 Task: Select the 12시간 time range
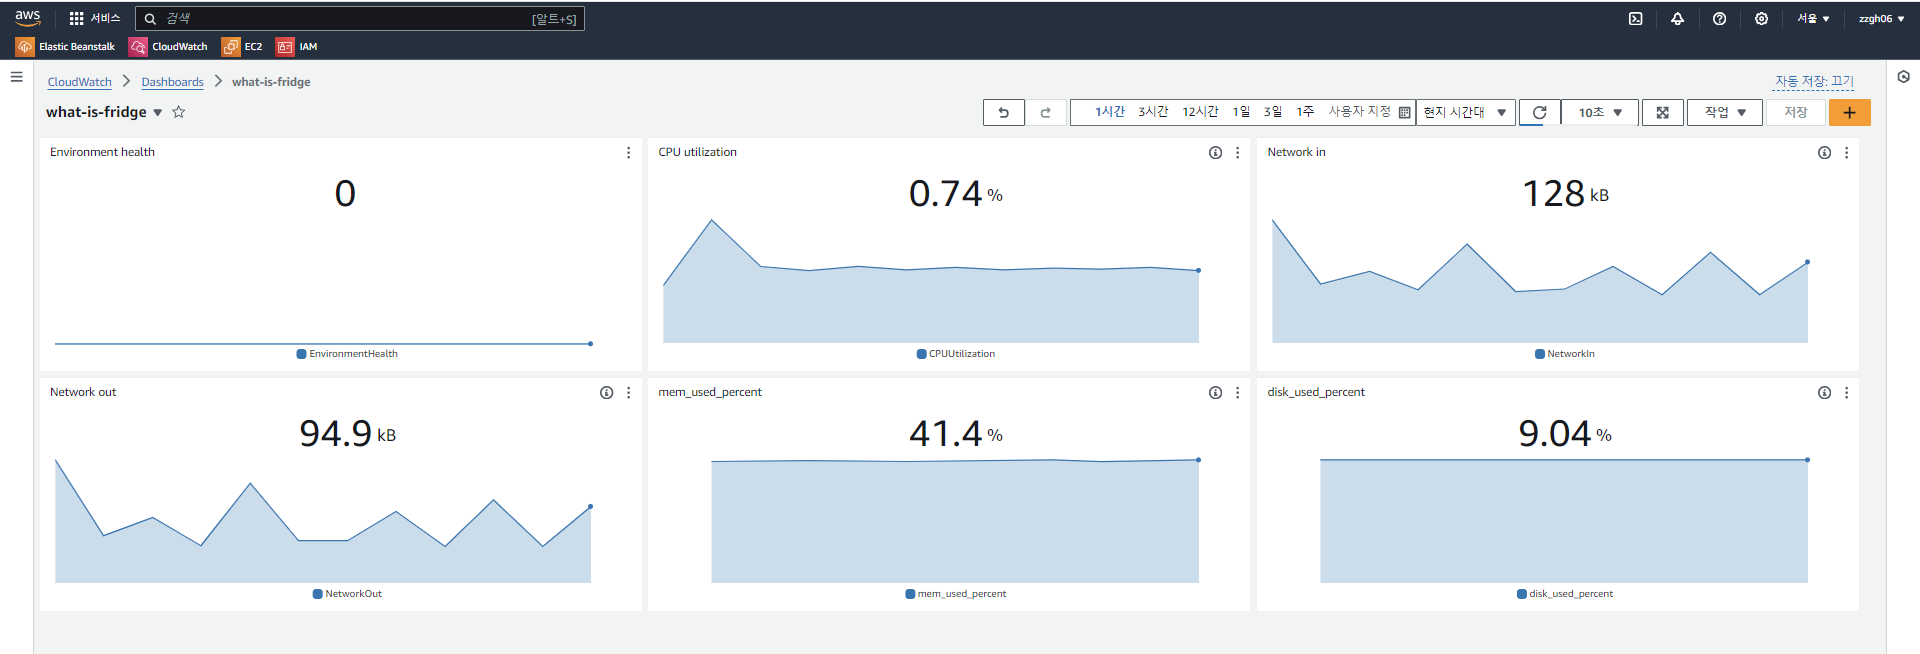pos(1200,112)
